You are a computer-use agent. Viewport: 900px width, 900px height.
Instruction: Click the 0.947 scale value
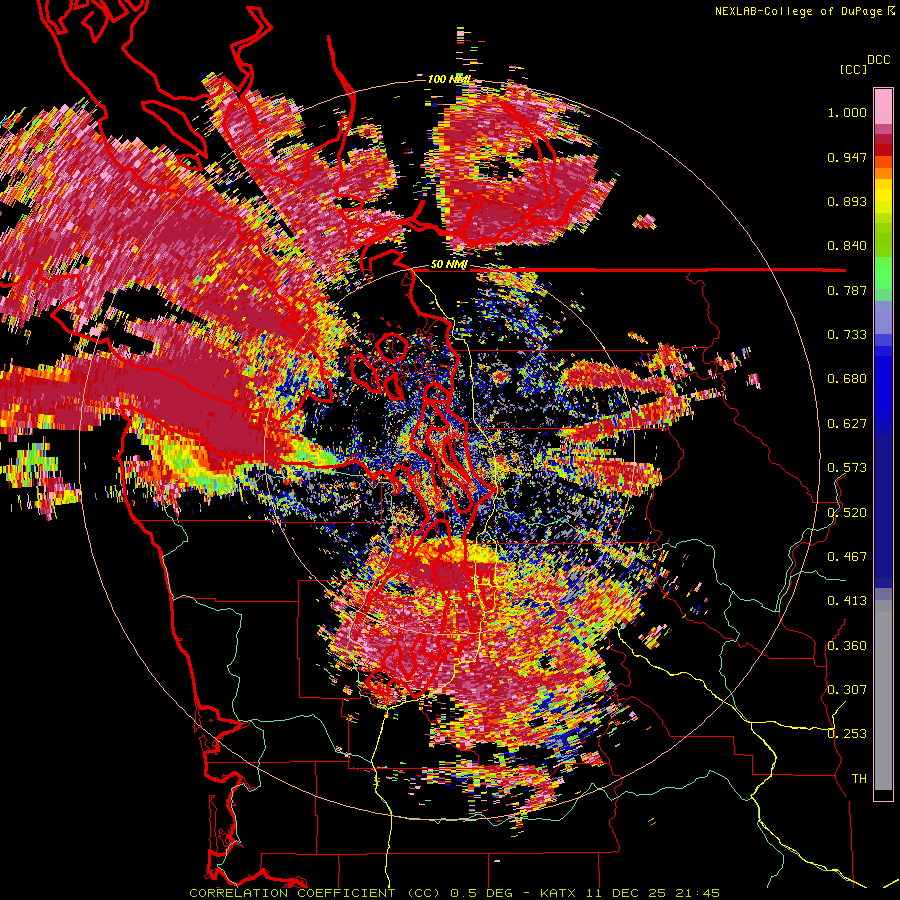tap(847, 157)
